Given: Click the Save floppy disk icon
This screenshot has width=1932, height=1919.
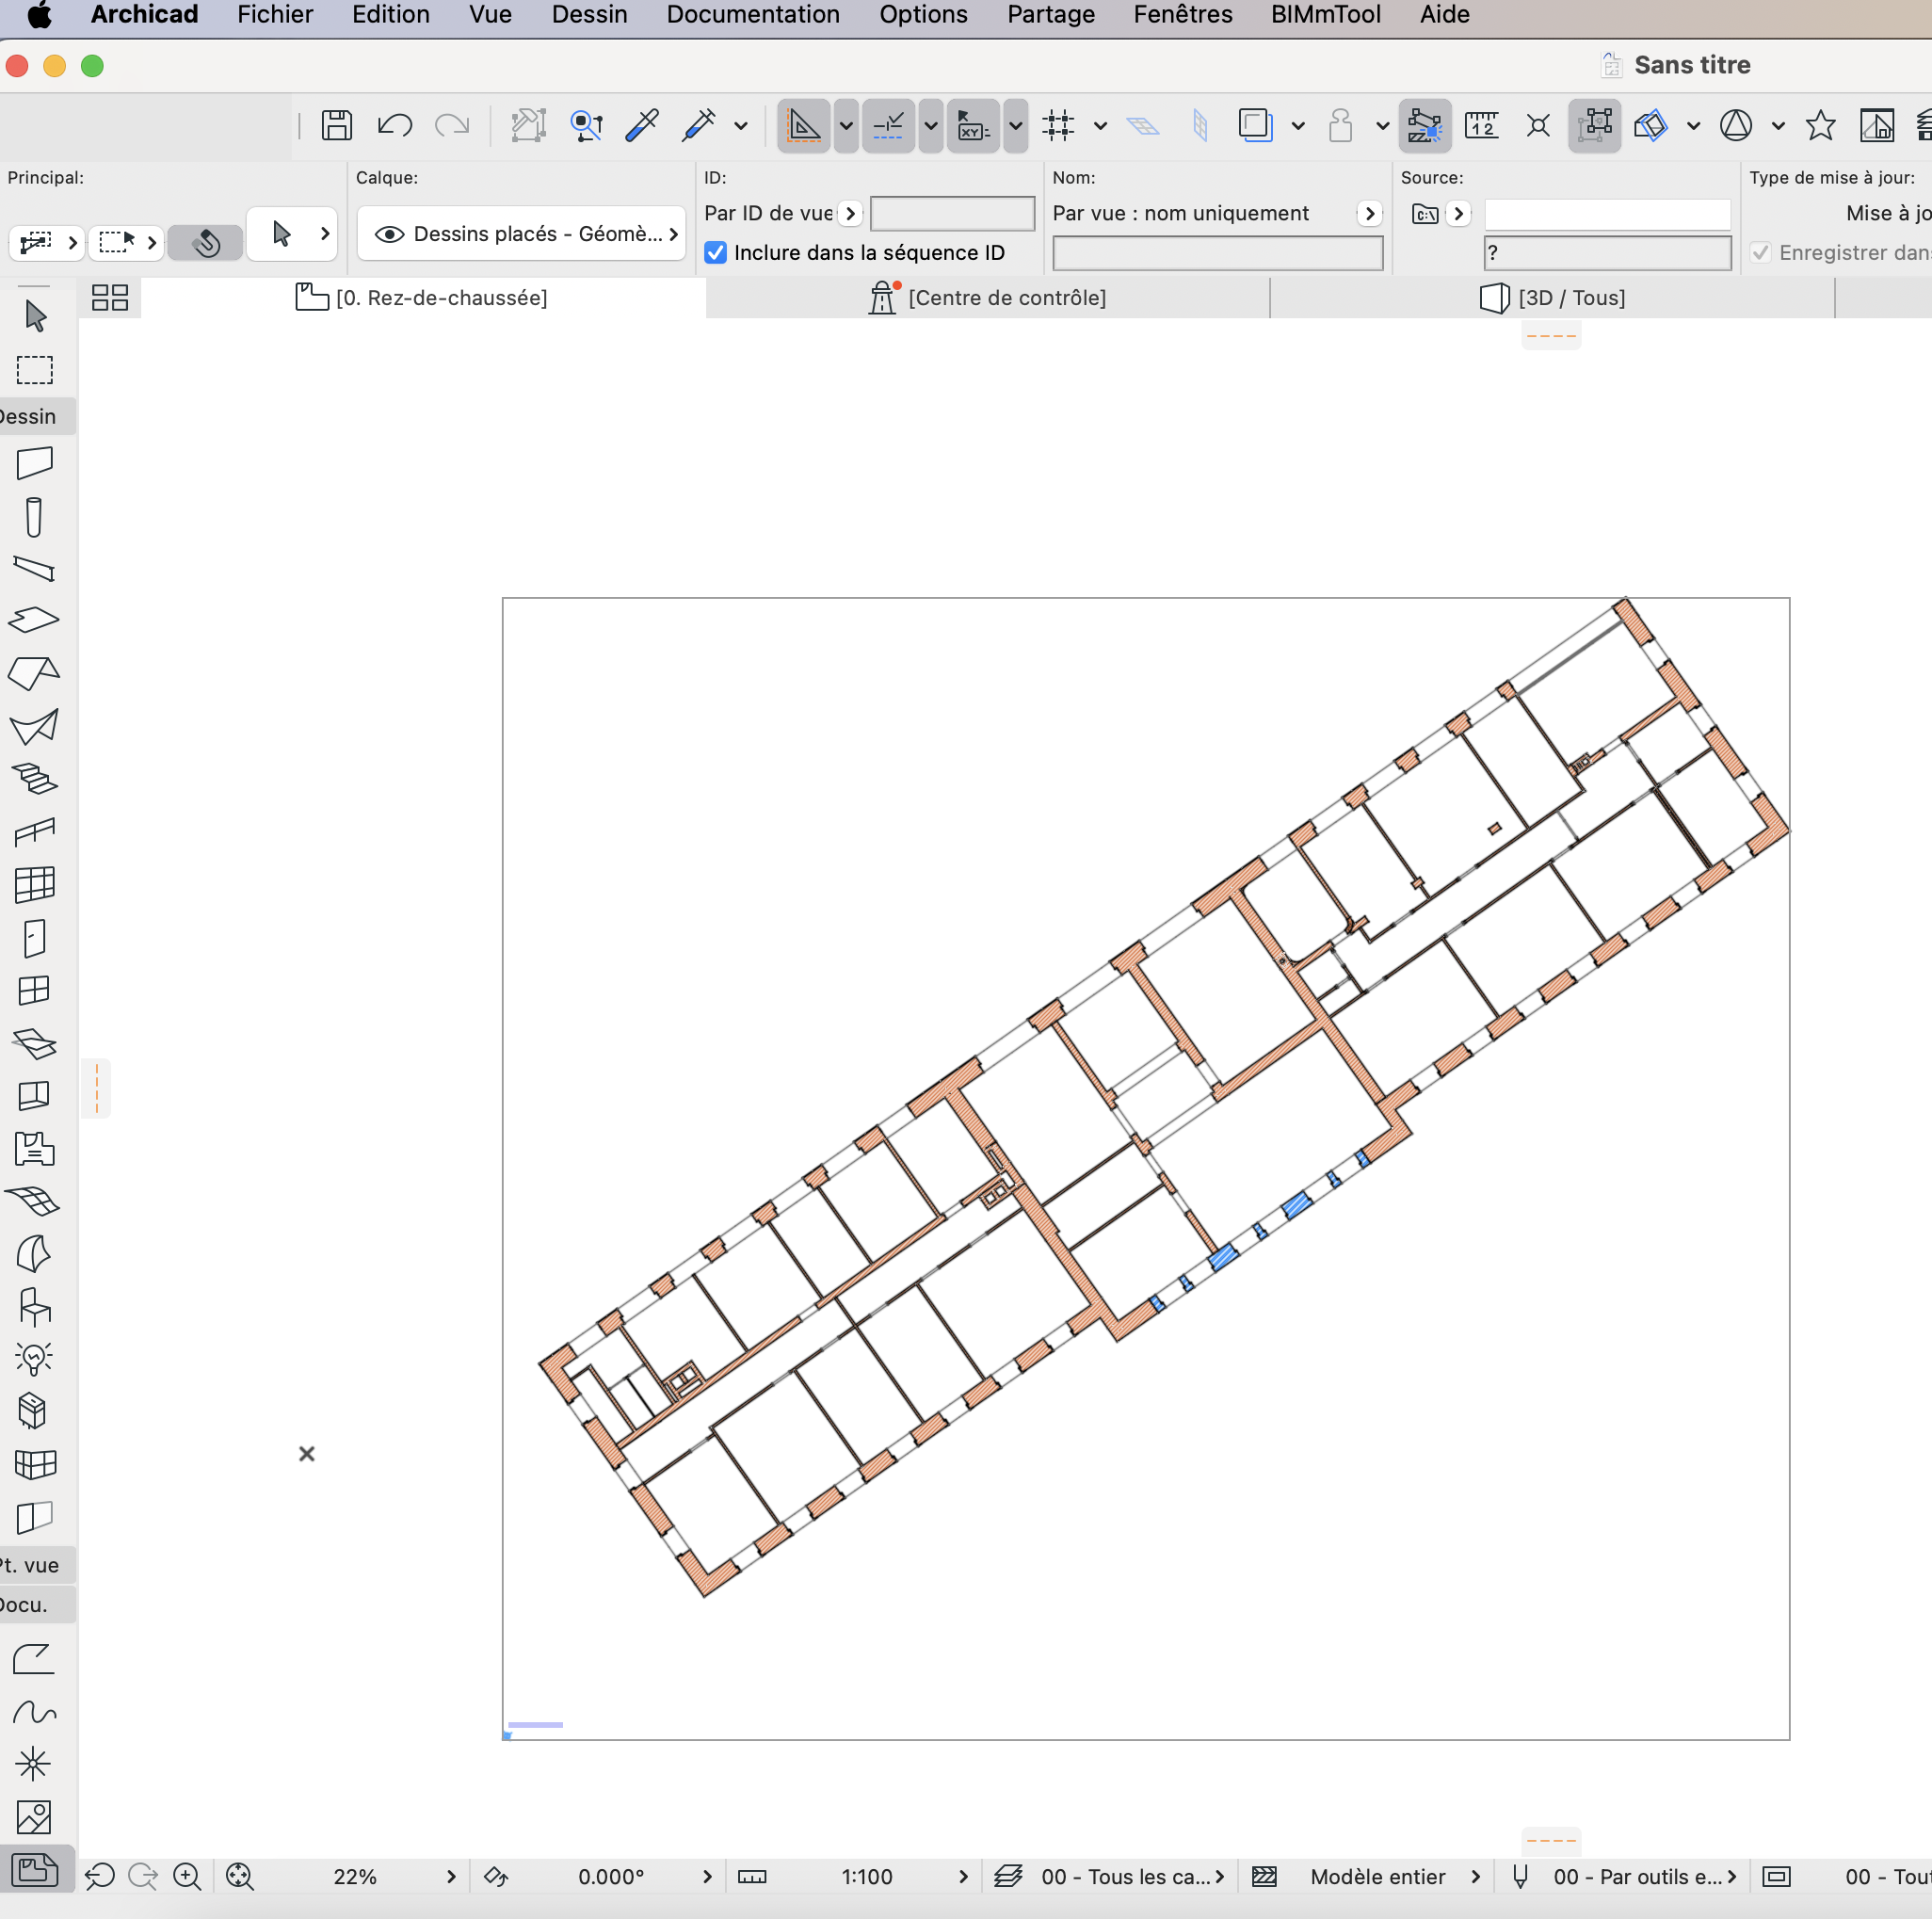Looking at the screenshot, I should pyautogui.click(x=337, y=125).
